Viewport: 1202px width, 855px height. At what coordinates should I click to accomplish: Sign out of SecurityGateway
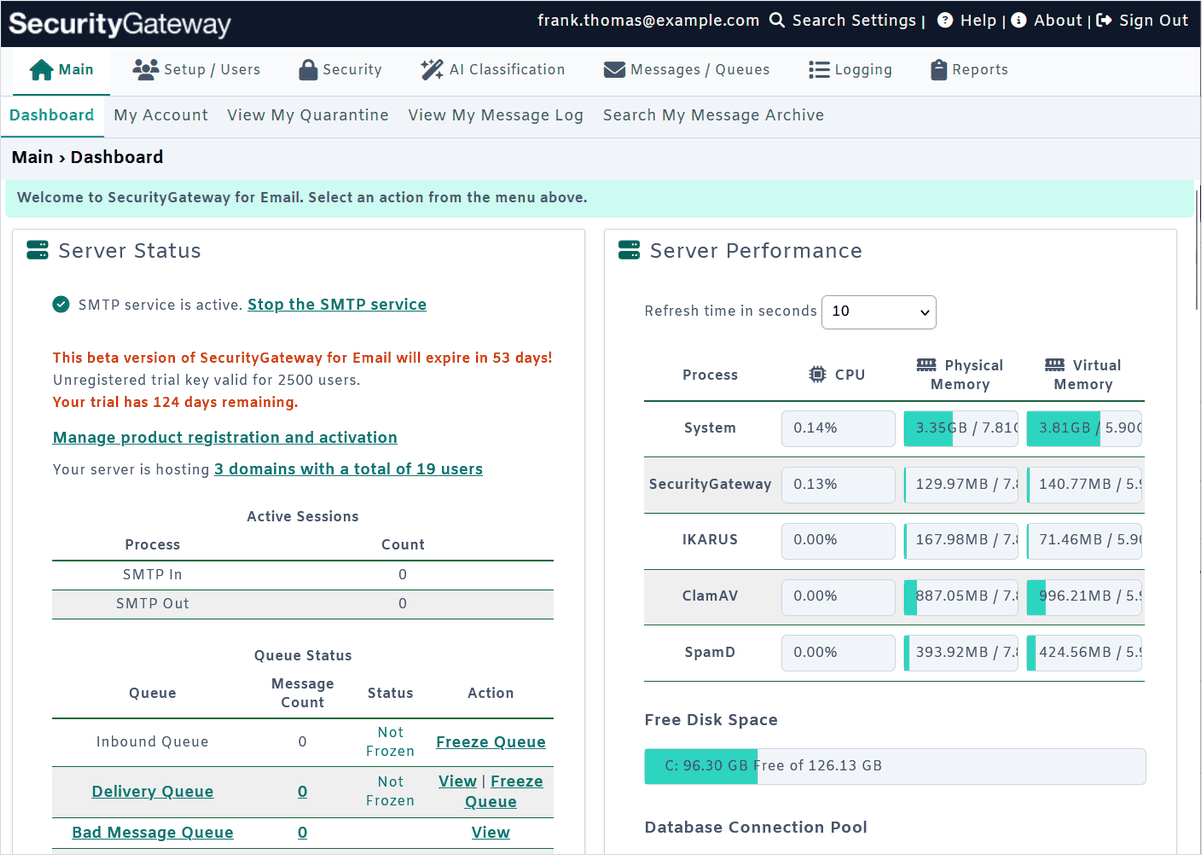tap(1154, 20)
